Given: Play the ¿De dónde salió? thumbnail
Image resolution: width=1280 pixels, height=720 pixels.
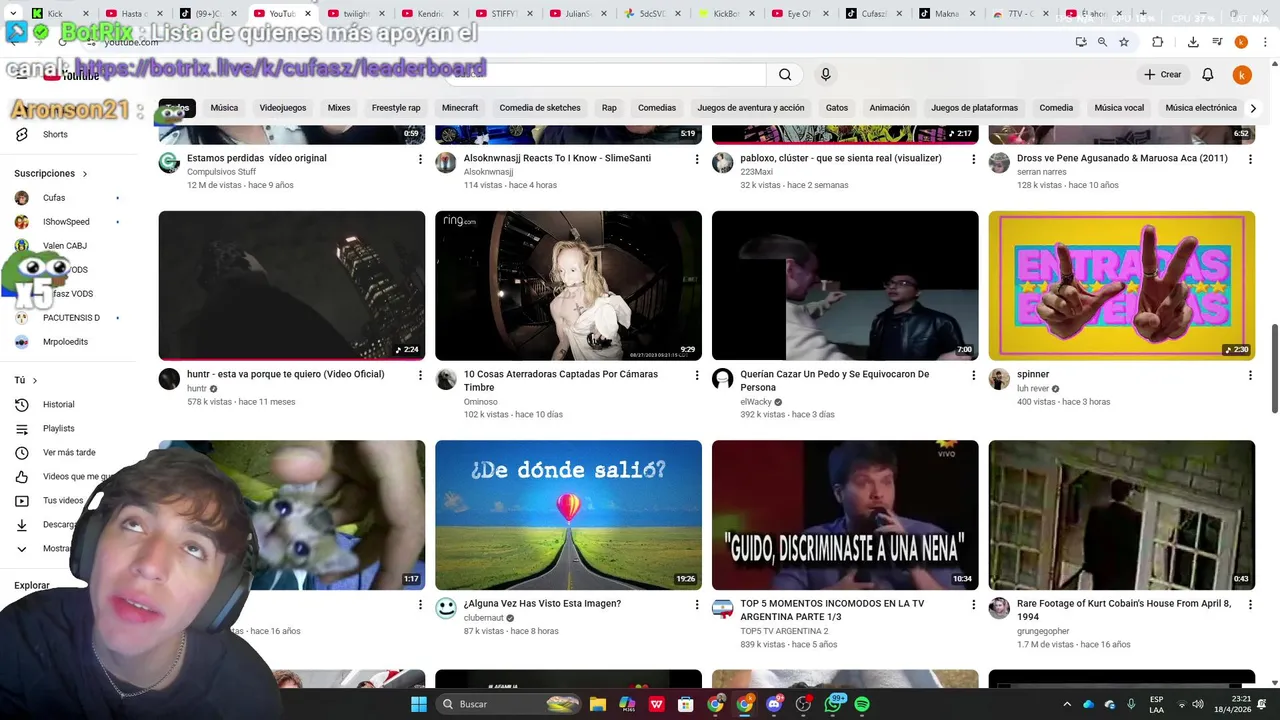Looking at the screenshot, I should coord(568,515).
